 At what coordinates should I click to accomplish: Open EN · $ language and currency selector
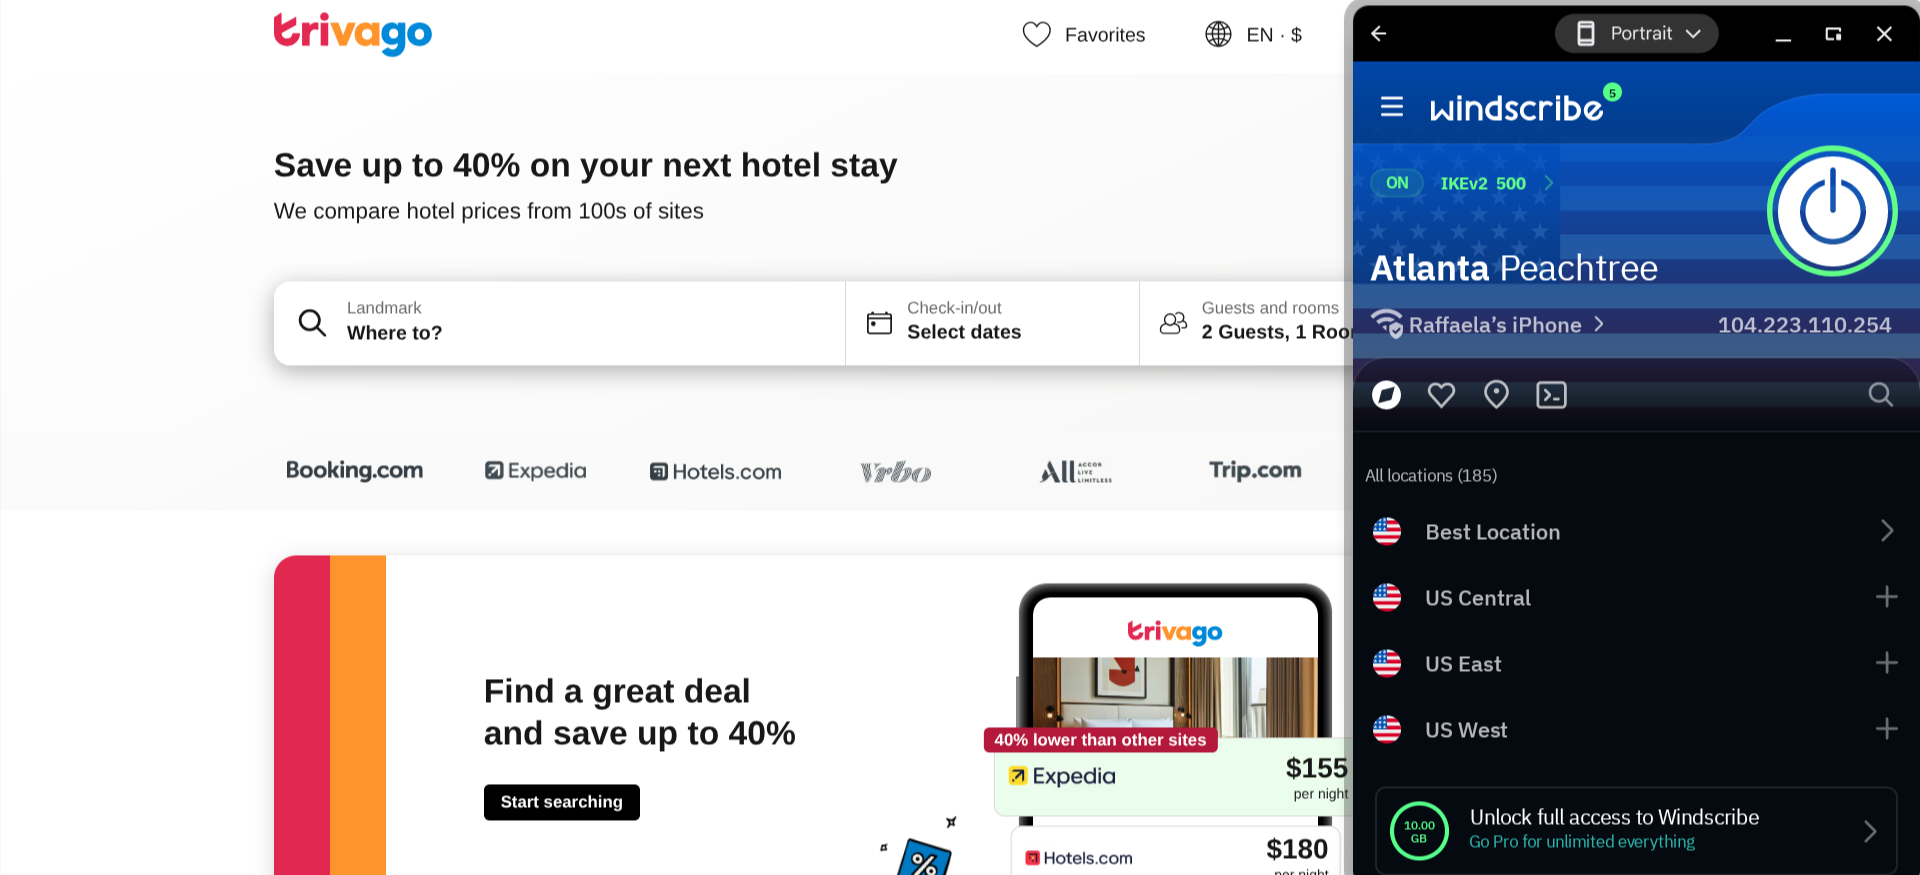tap(1254, 35)
